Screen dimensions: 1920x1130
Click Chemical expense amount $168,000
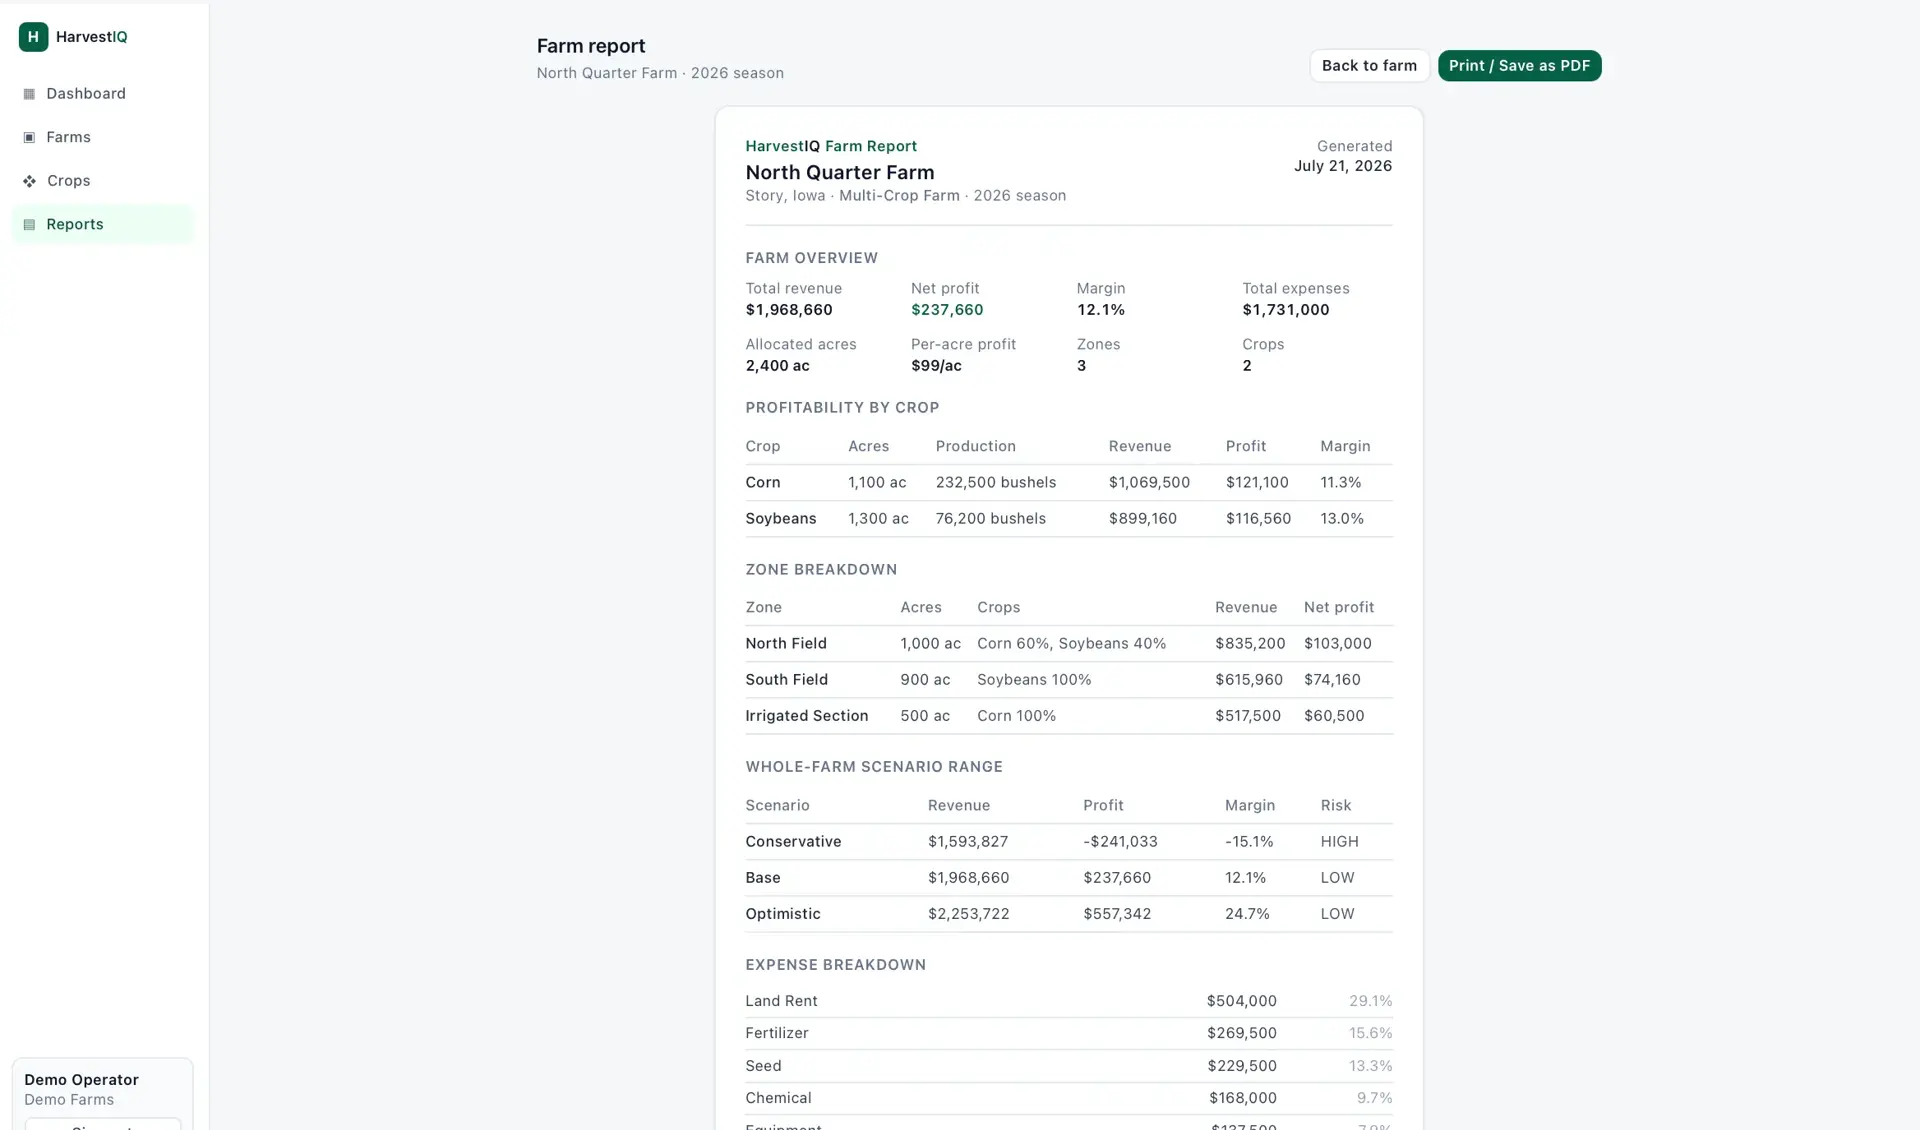tap(1242, 1098)
